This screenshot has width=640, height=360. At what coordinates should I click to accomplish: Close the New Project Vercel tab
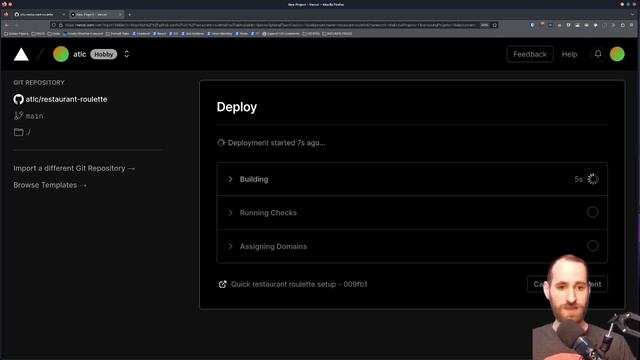click(120, 14)
